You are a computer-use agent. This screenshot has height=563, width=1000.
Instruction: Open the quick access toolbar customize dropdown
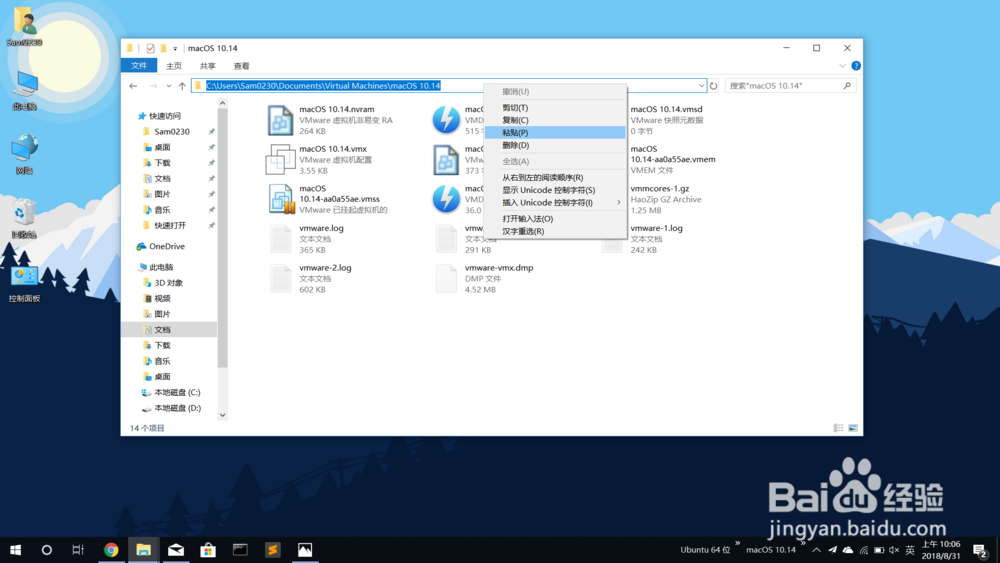coord(175,48)
